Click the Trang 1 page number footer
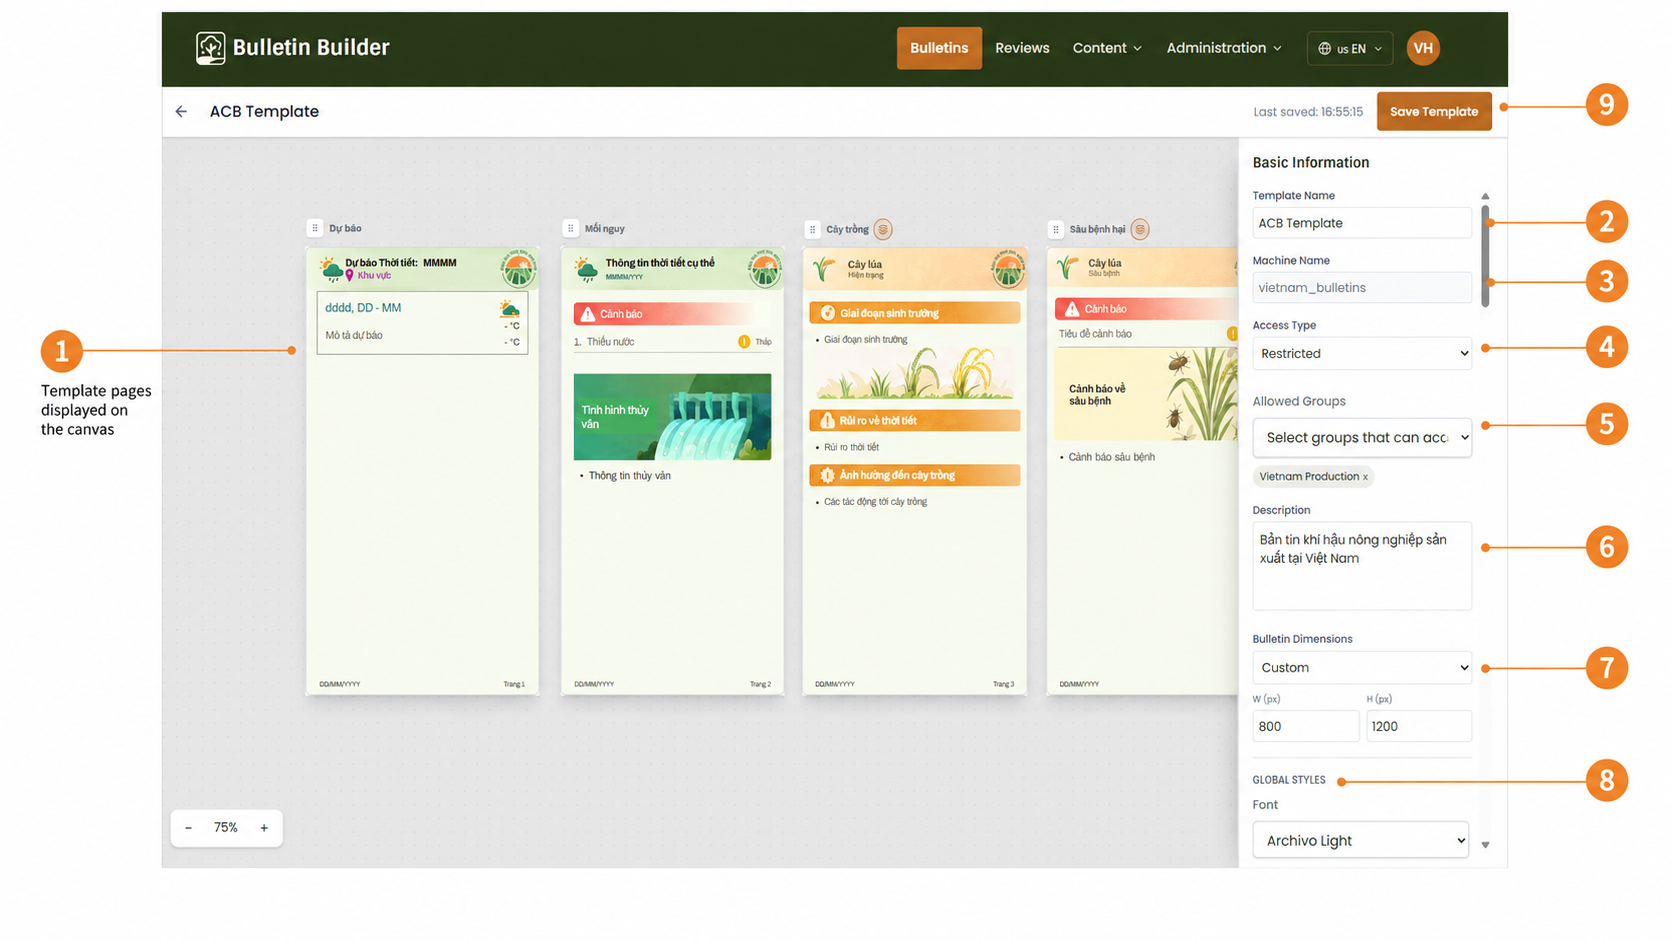 [x=514, y=685]
